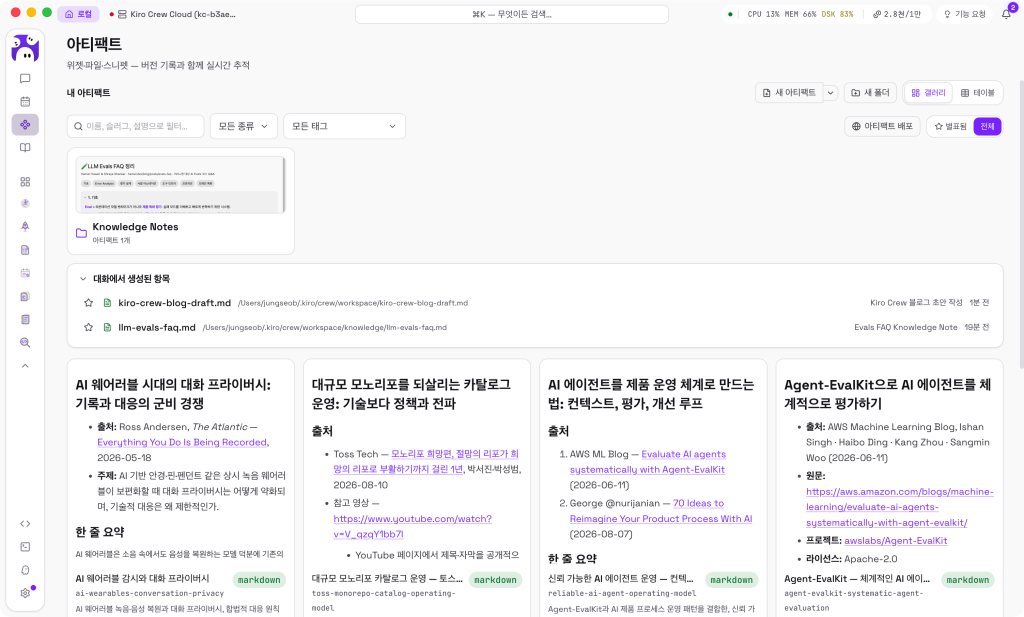Open the 모든 태그 dropdown

coord(344,126)
